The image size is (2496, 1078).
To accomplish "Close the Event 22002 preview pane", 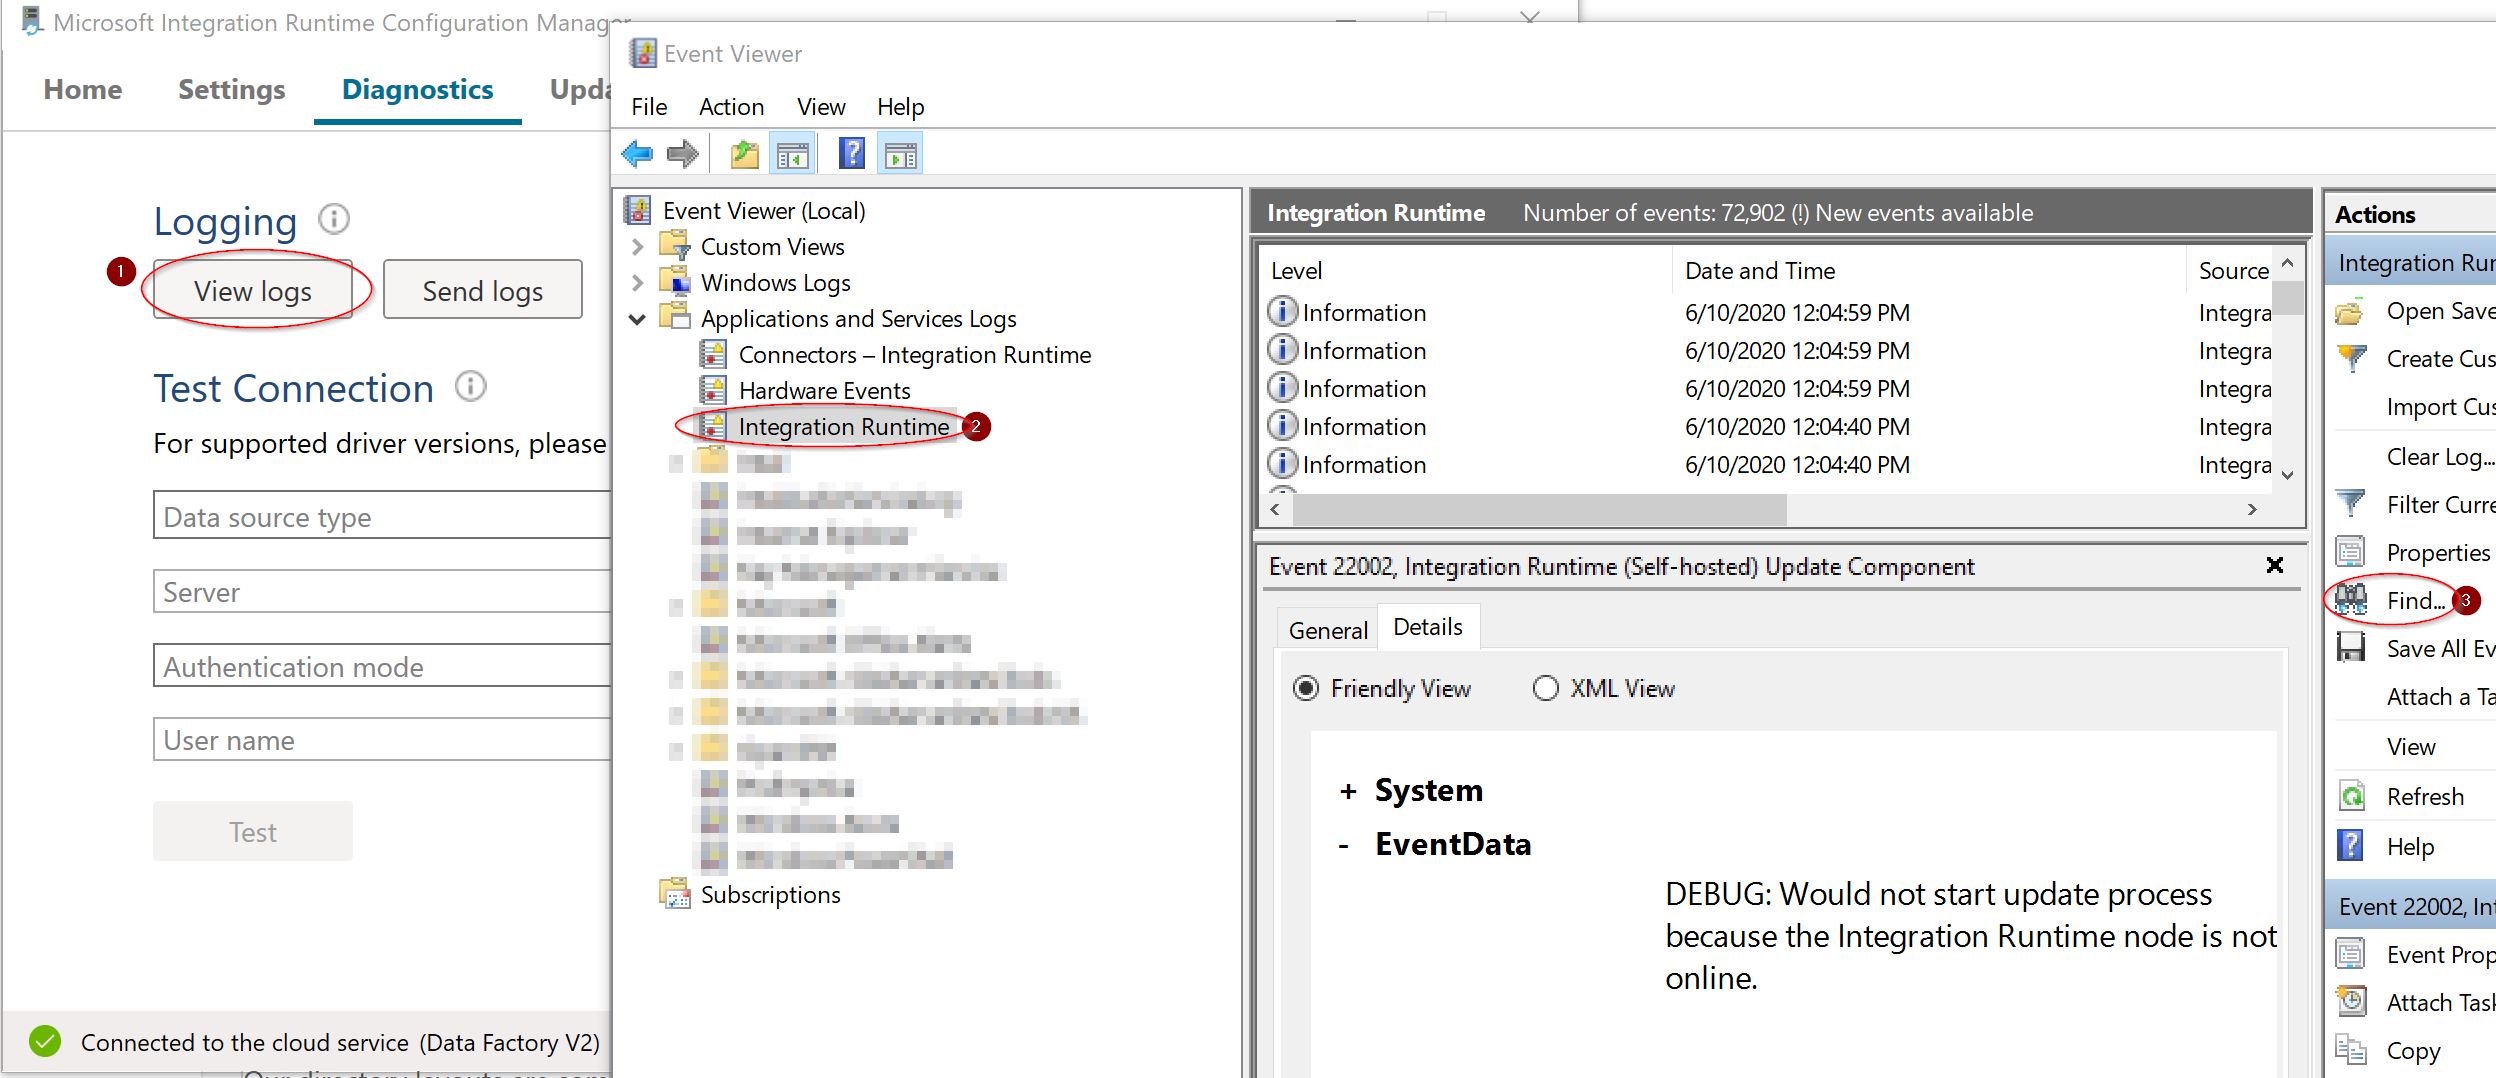I will [x=2274, y=565].
